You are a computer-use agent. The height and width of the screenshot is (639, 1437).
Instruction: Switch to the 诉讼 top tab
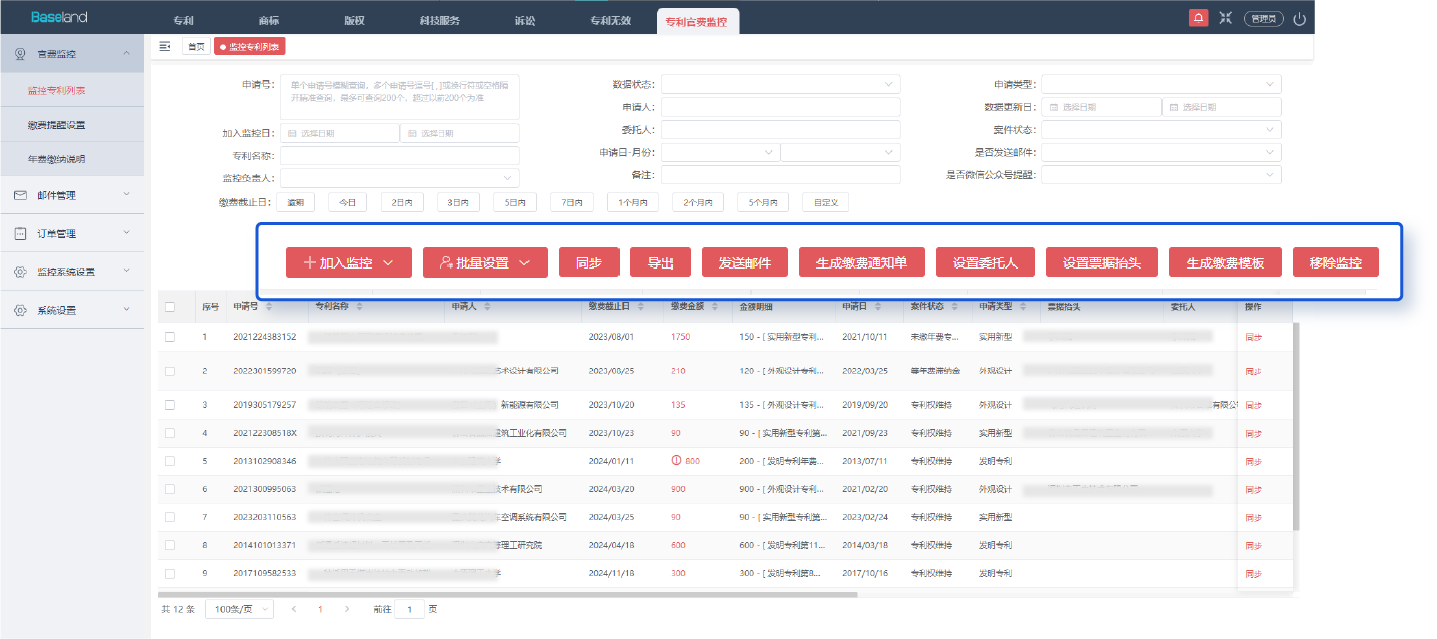(x=525, y=20)
